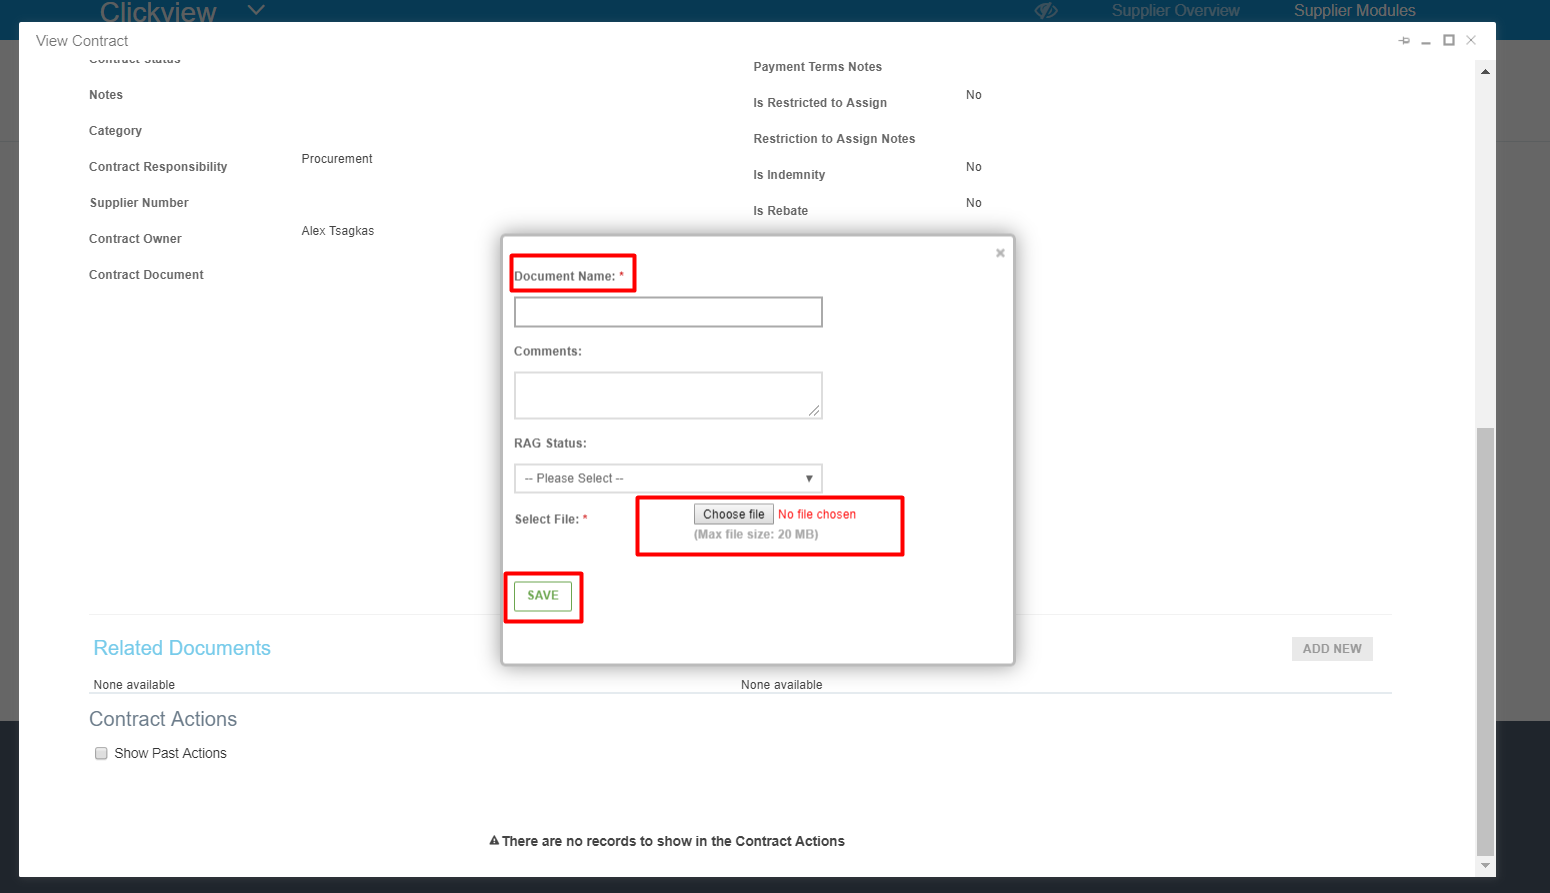
Task: Minimize the View Contract window
Action: click(x=1426, y=41)
